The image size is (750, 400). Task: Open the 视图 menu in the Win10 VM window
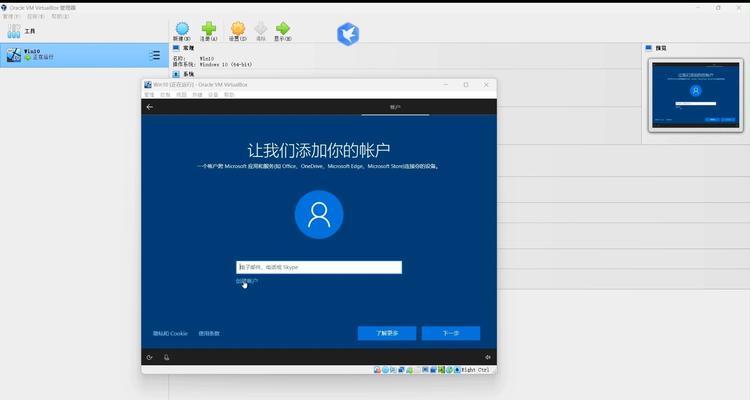pos(181,95)
